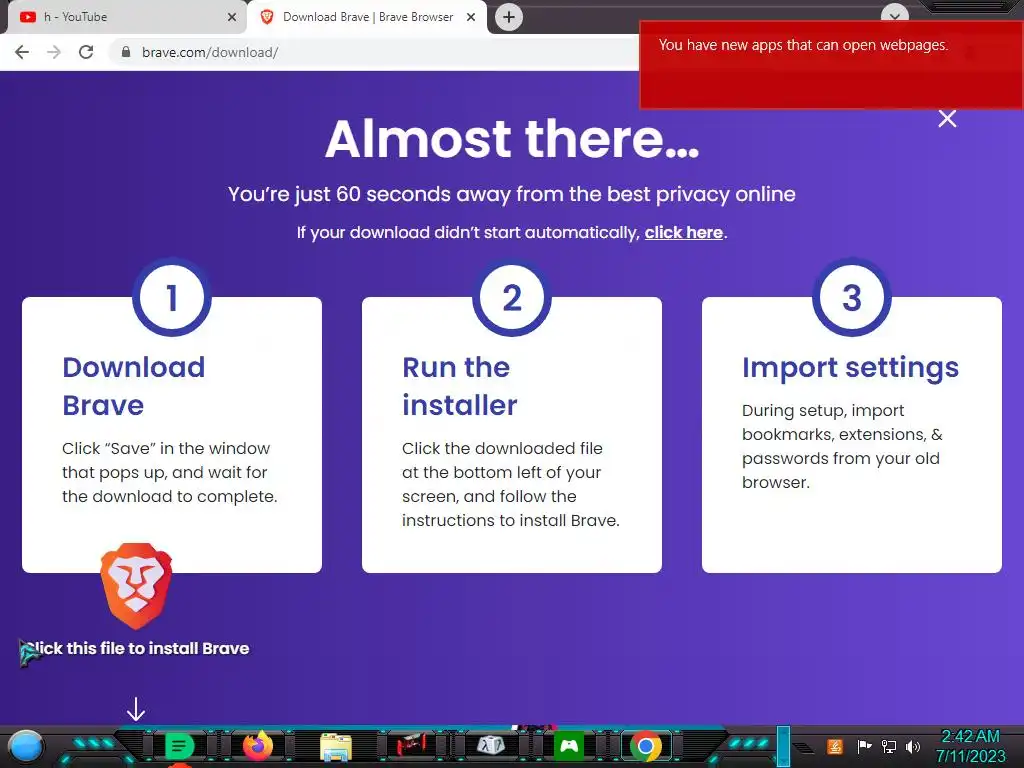Click the padlock site info icon
The height and width of the screenshot is (768, 1024).
[x=126, y=52]
